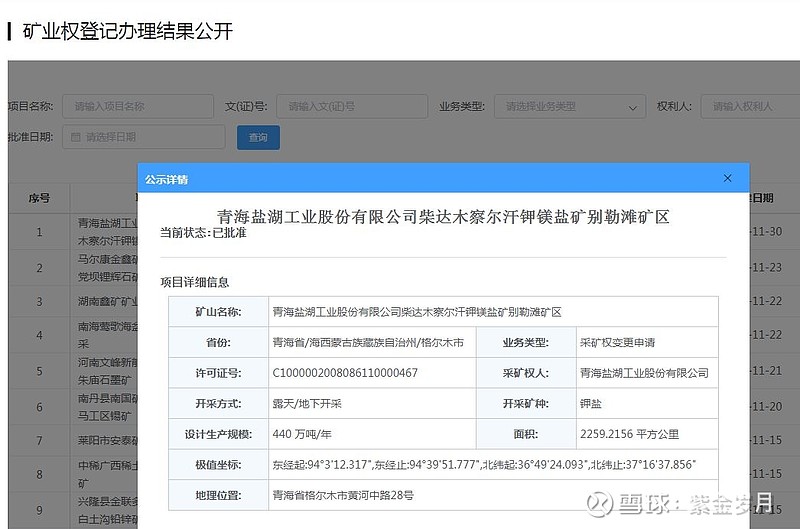Viewport: 800px width, 529px height.
Task: Click the 440 万吨/年 production scale value
Action: click(302, 434)
